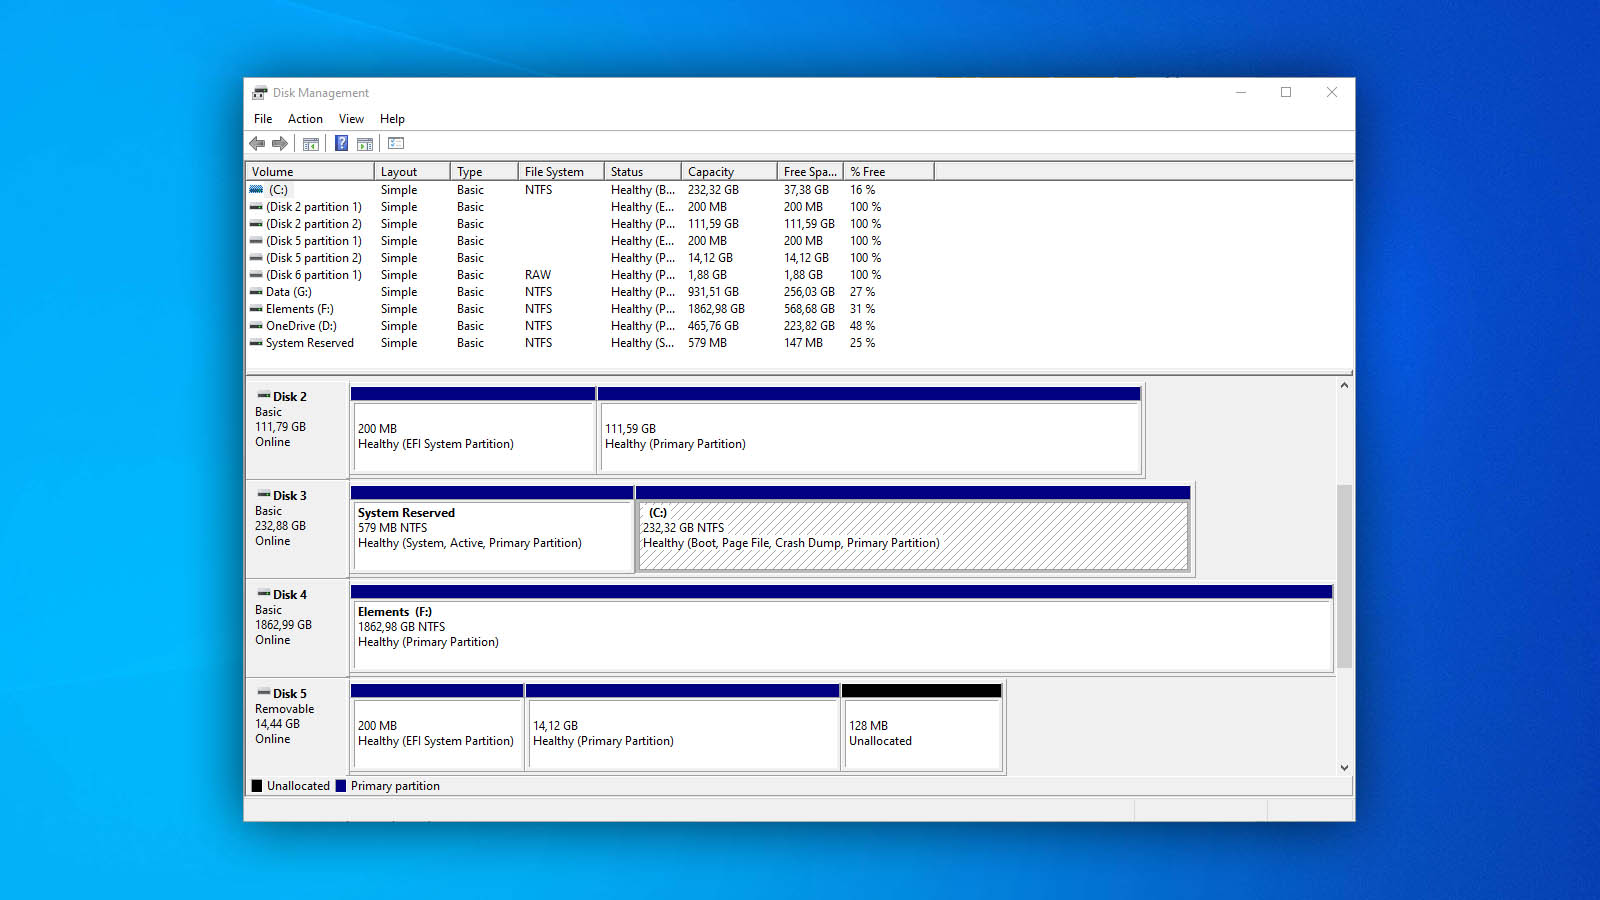Click the Forward arrow toolbar icon
The width and height of the screenshot is (1600, 900).
[x=280, y=144]
